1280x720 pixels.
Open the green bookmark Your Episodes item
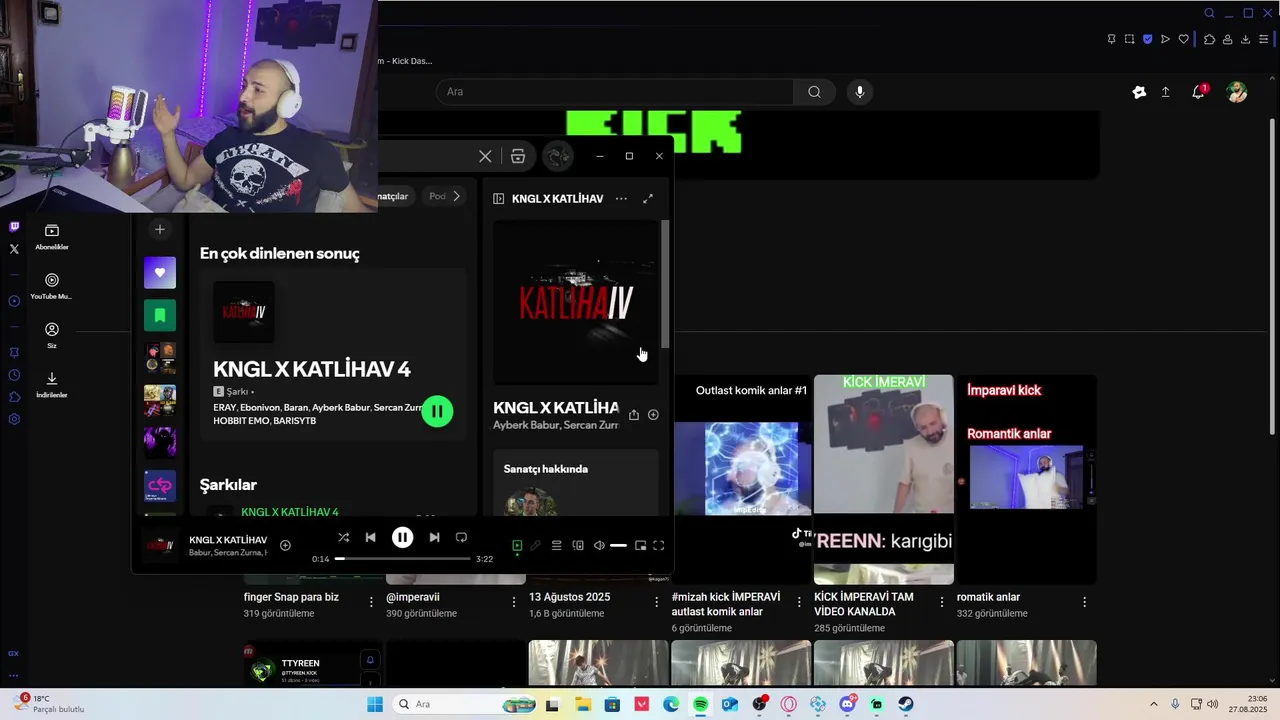(160, 315)
